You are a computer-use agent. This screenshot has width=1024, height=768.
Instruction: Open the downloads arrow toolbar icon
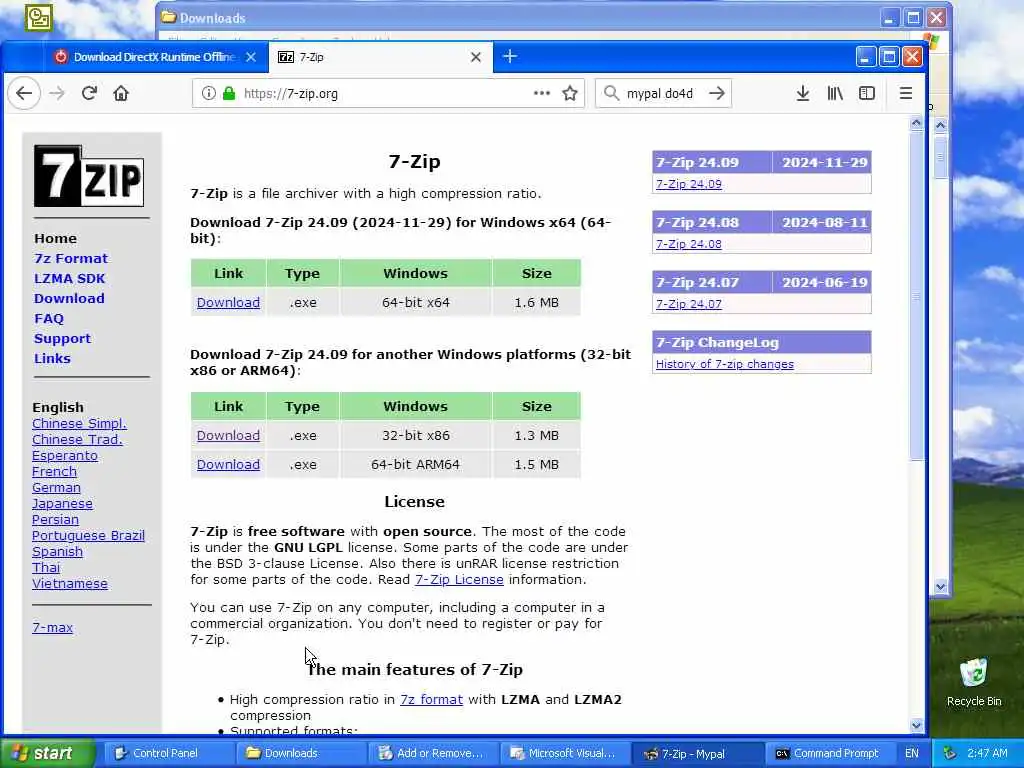tap(803, 93)
